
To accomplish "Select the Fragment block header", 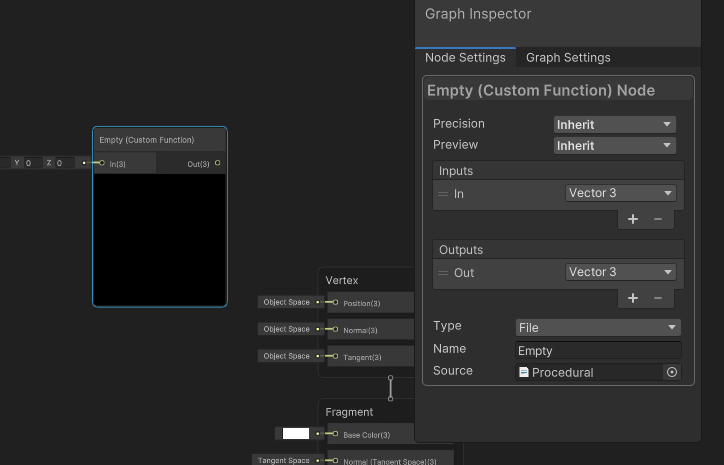I will (x=349, y=412).
